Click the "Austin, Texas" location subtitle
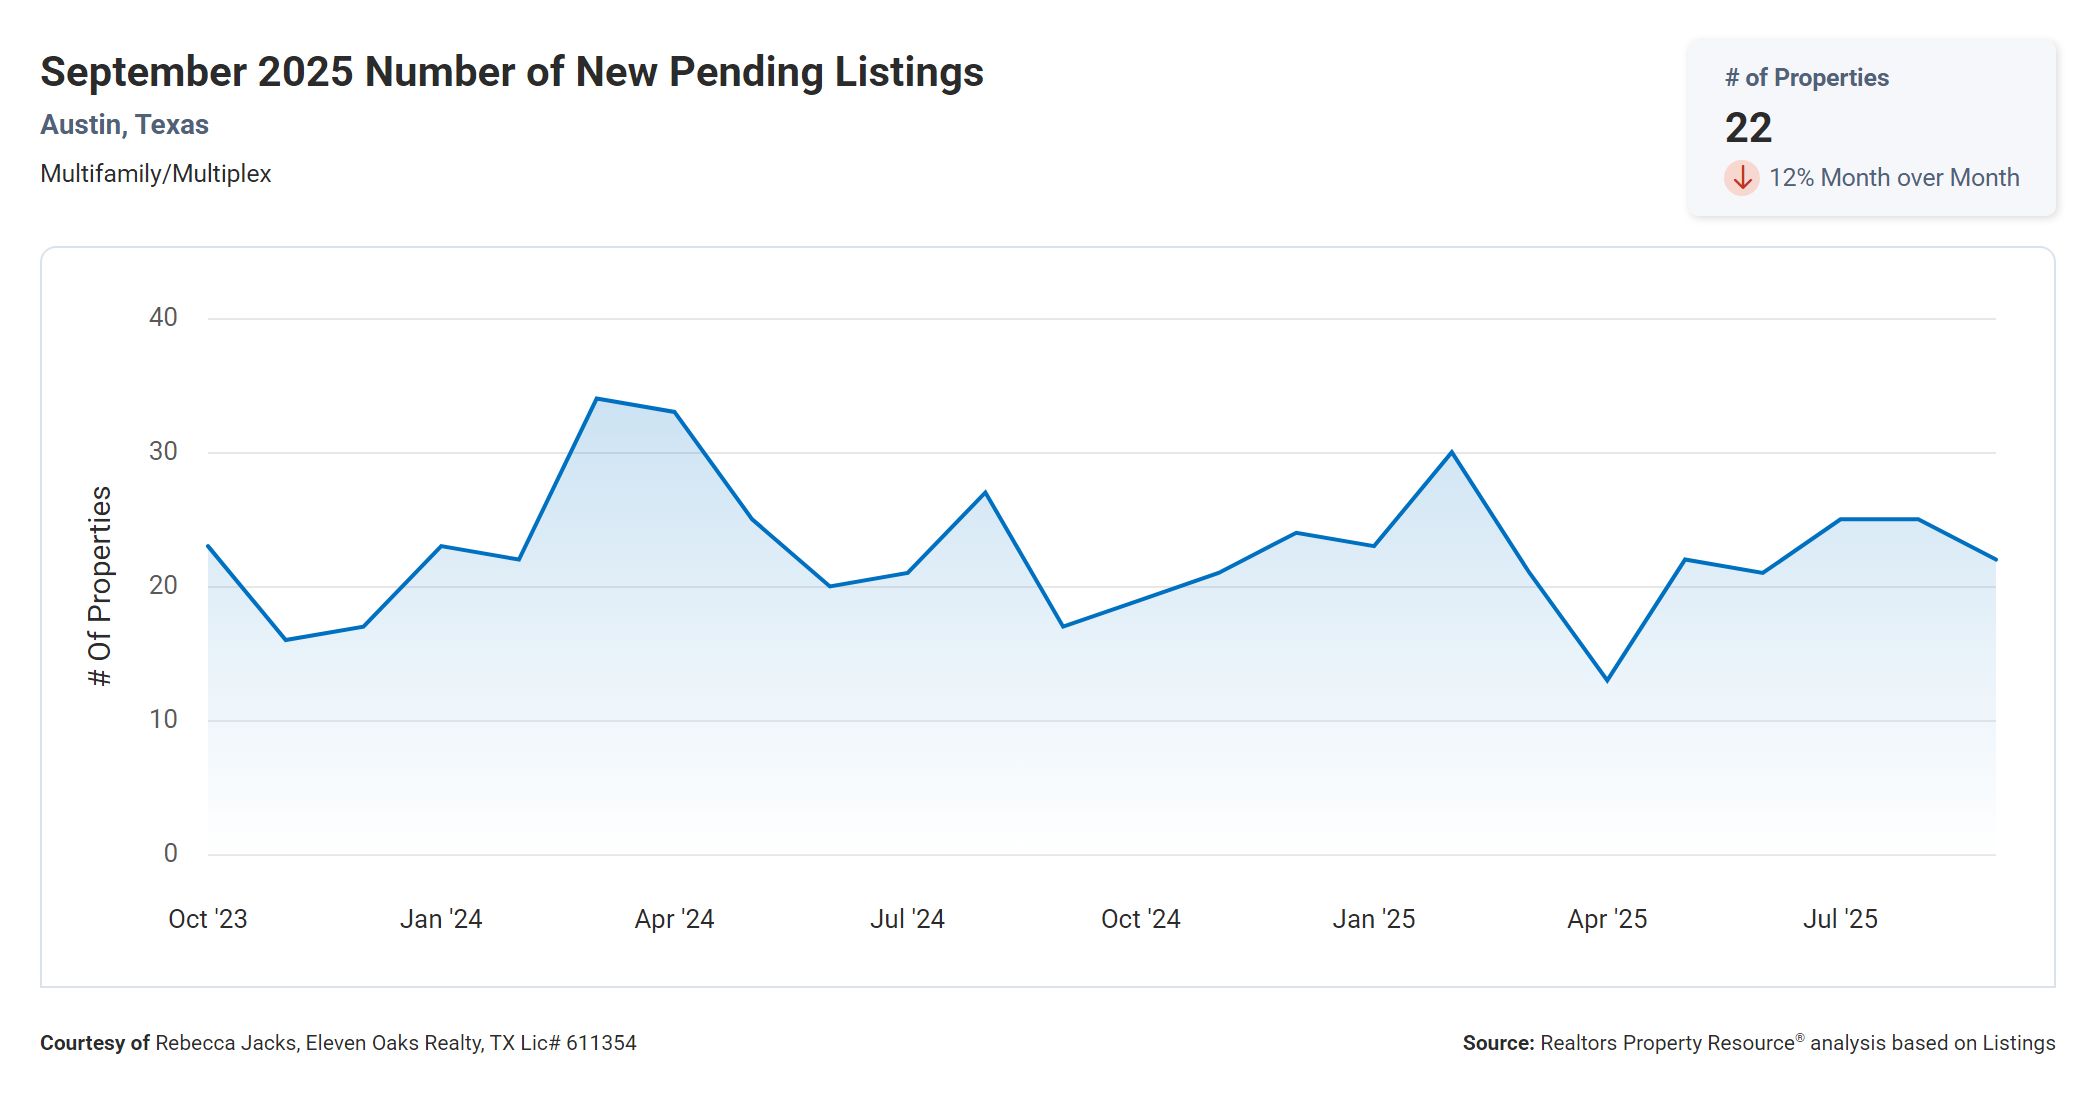Image resolution: width=2096 pixels, height=1100 pixels. (x=124, y=125)
